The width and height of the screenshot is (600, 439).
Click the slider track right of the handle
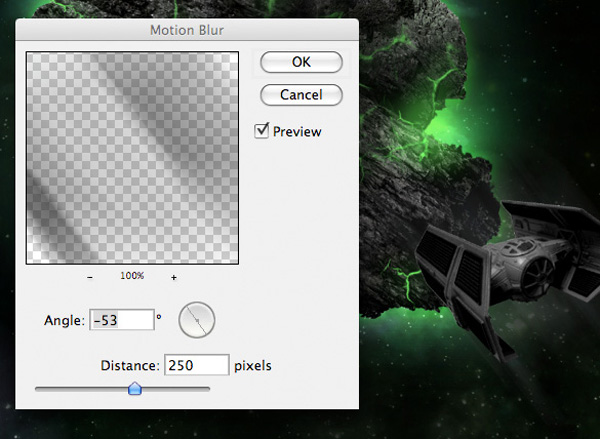coord(180,388)
